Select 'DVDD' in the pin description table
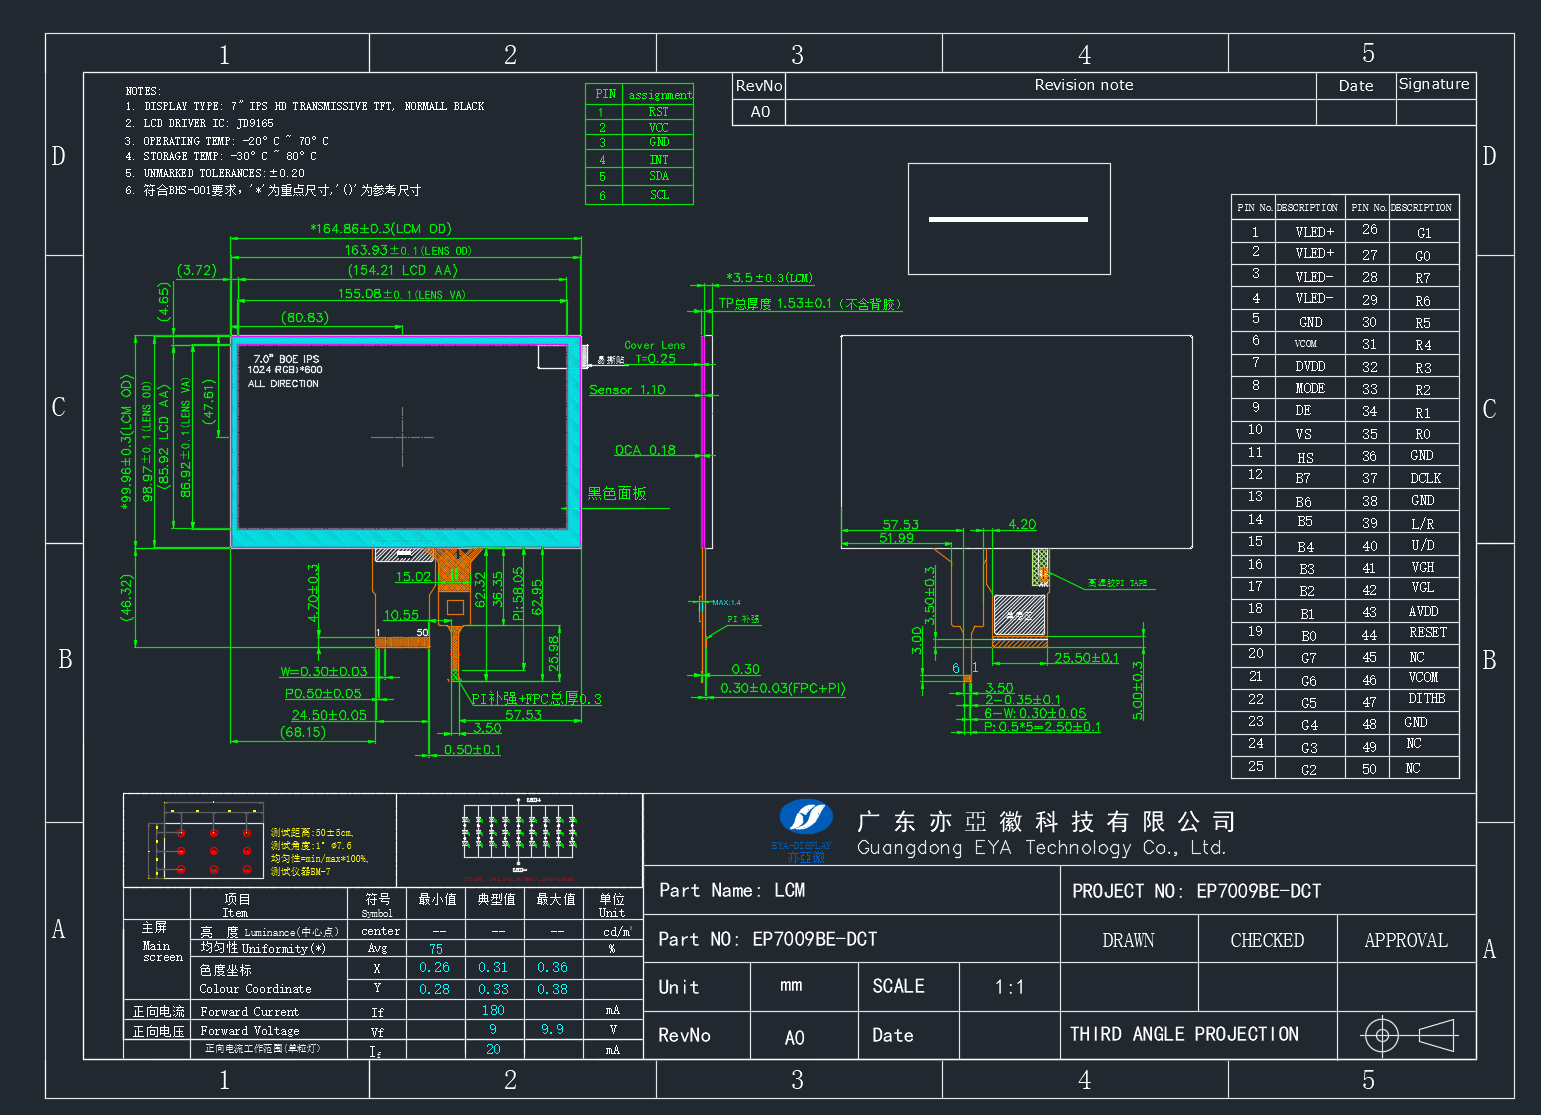The image size is (1541, 1115). click(x=1310, y=367)
